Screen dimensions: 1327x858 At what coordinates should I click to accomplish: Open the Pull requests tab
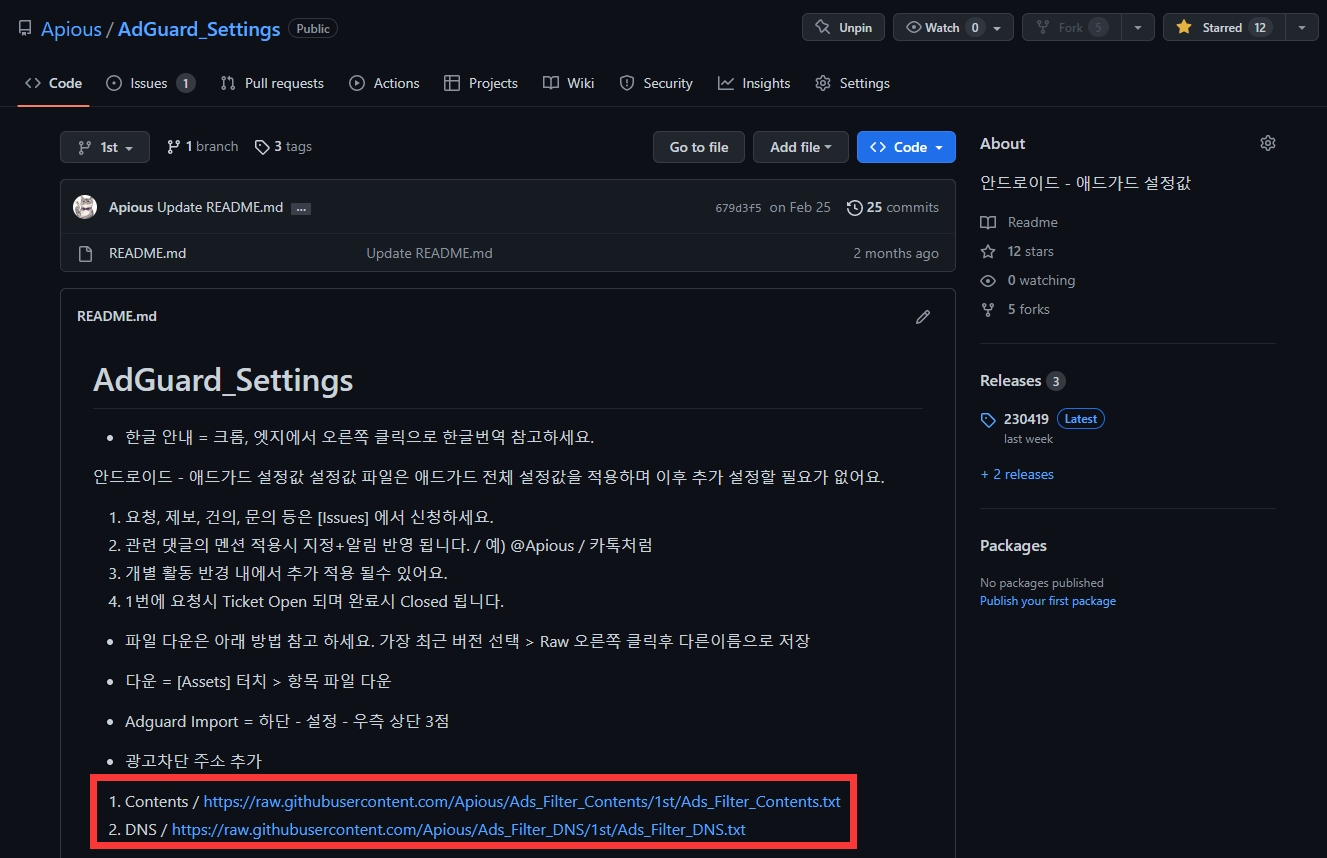pyautogui.click(x=272, y=83)
